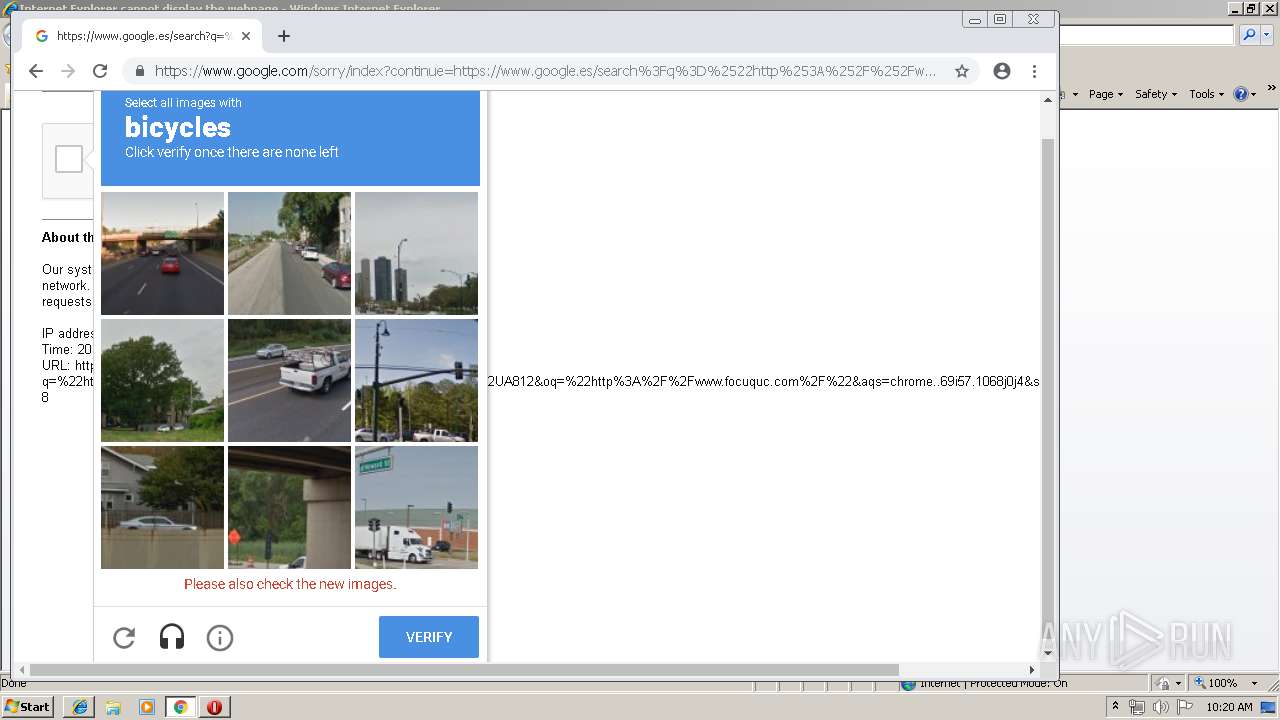The image size is (1280, 720).
Task: Select the street lamp and traffic light tile
Action: [x=416, y=380]
